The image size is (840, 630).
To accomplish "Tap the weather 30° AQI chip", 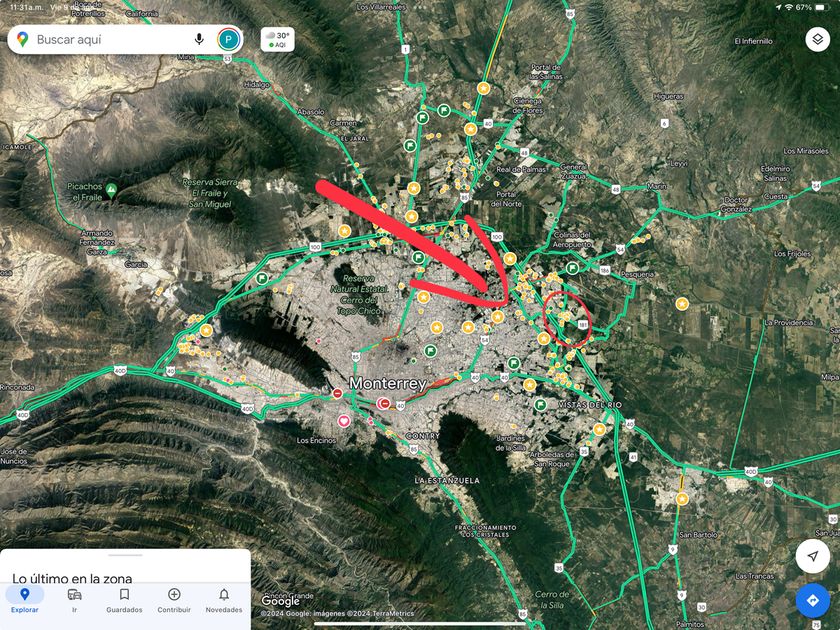I will (278, 40).
